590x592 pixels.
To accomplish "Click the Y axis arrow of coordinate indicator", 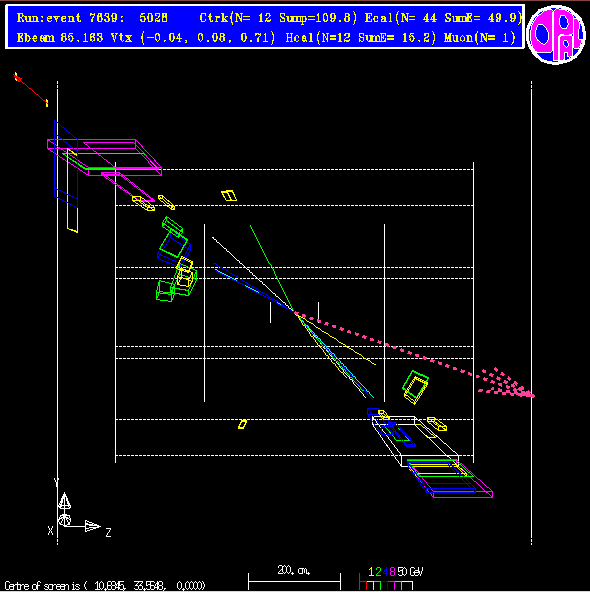I will 64,501.
